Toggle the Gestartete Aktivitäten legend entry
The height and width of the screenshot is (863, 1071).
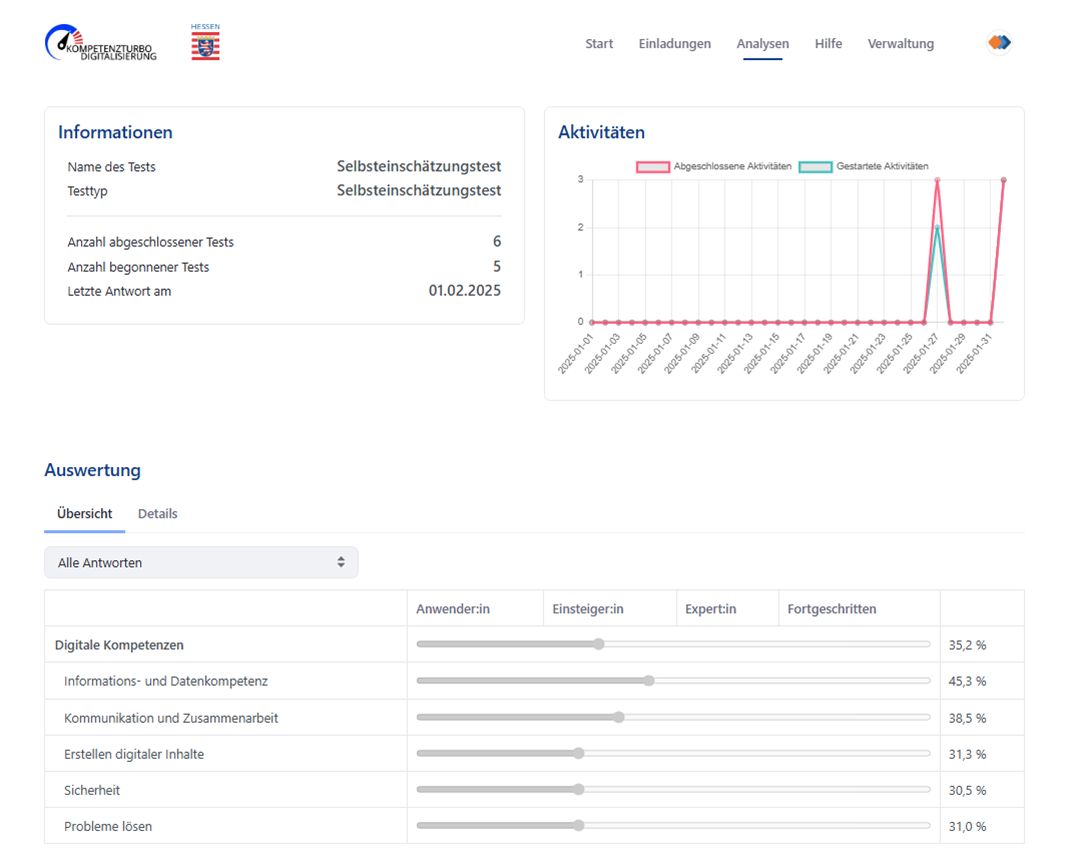pyautogui.click(x=865, y=166)
